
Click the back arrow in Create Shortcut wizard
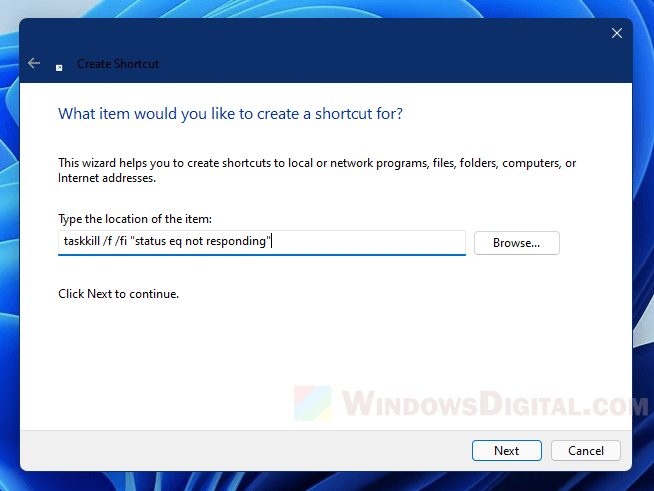34,63
